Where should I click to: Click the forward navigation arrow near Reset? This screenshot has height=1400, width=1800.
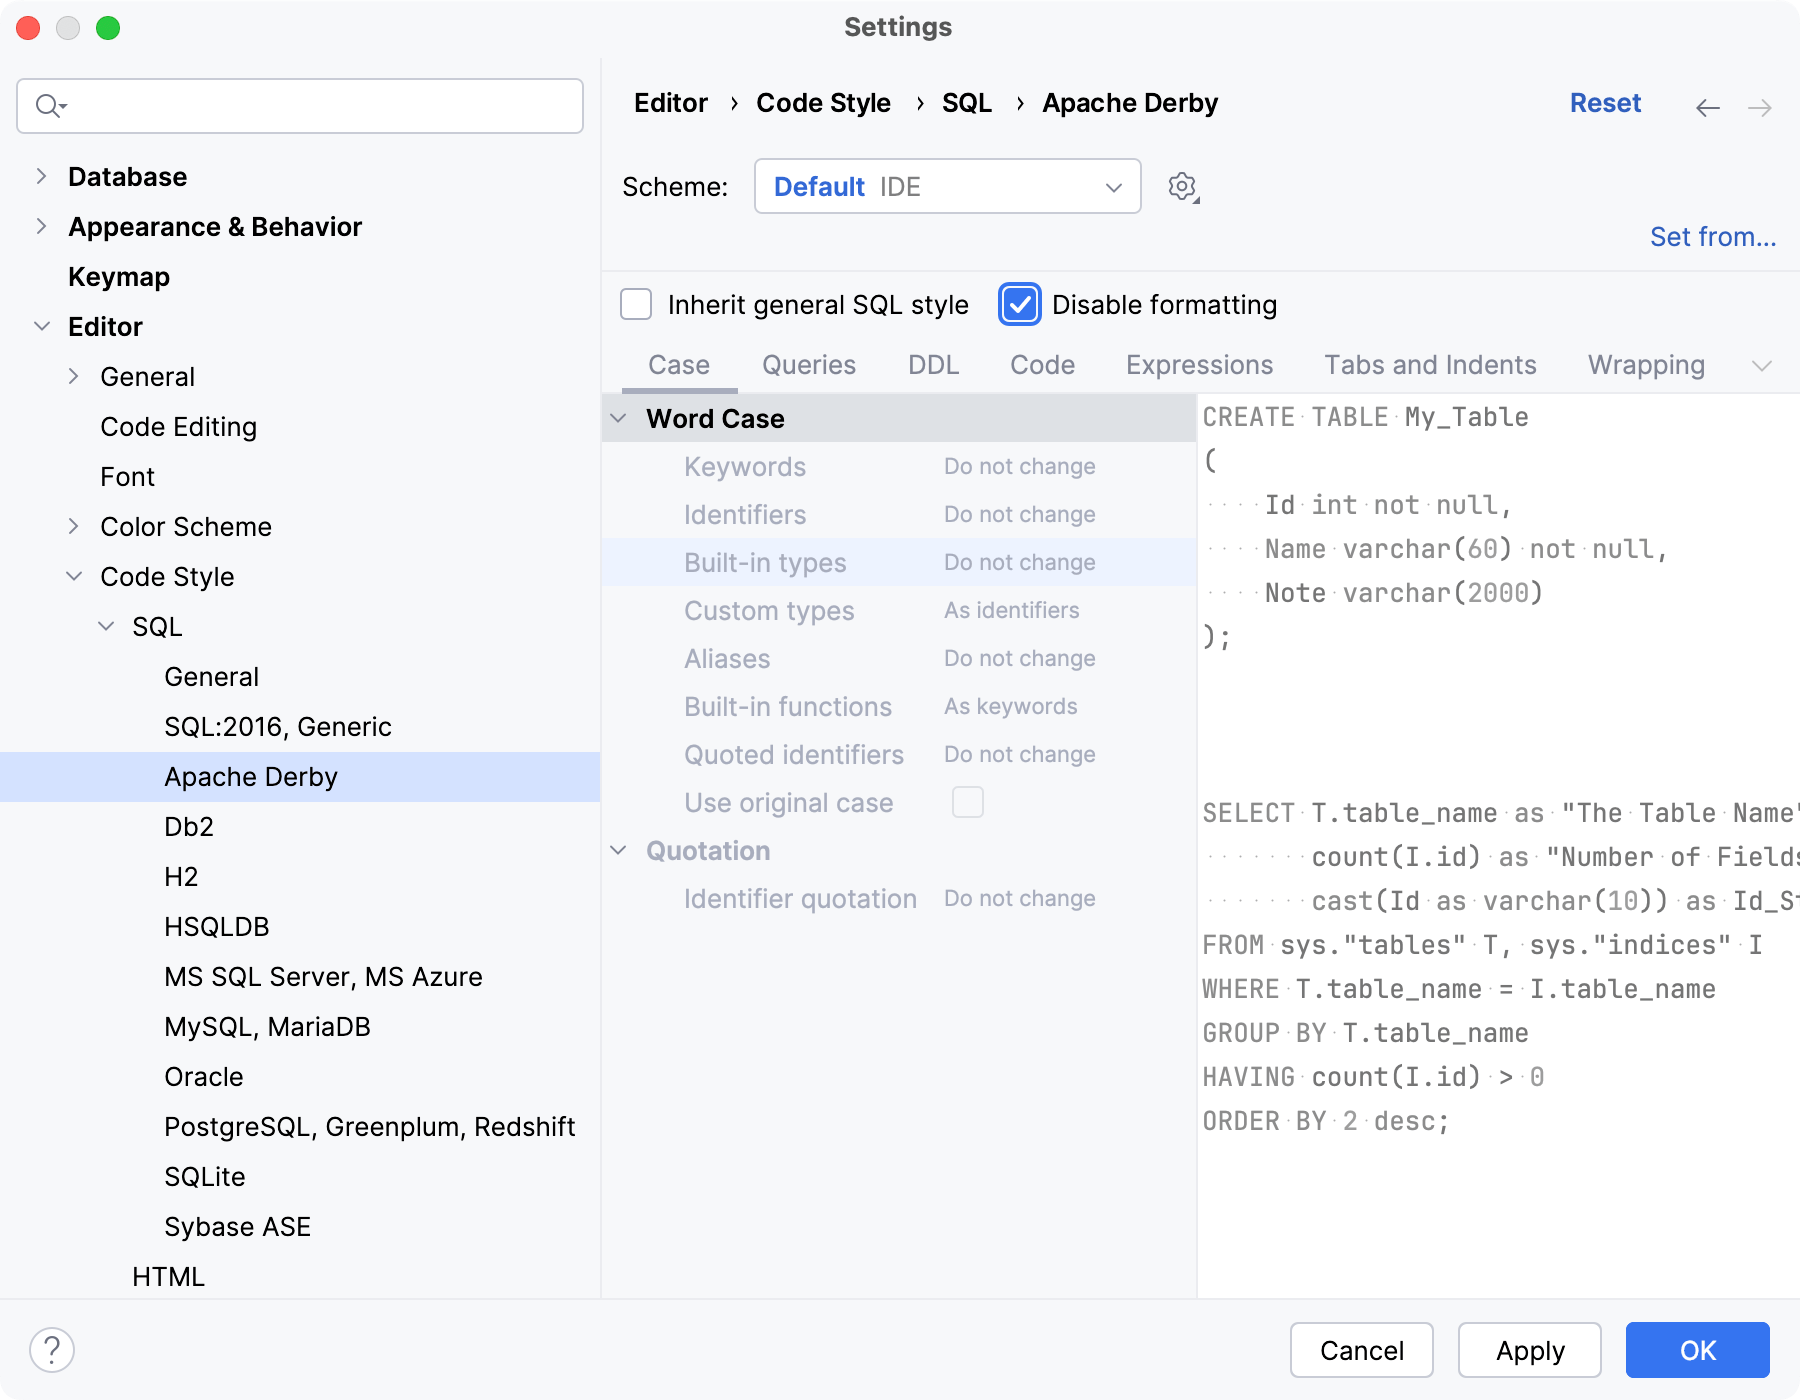pyautogui.click(x=1758, y=107)
